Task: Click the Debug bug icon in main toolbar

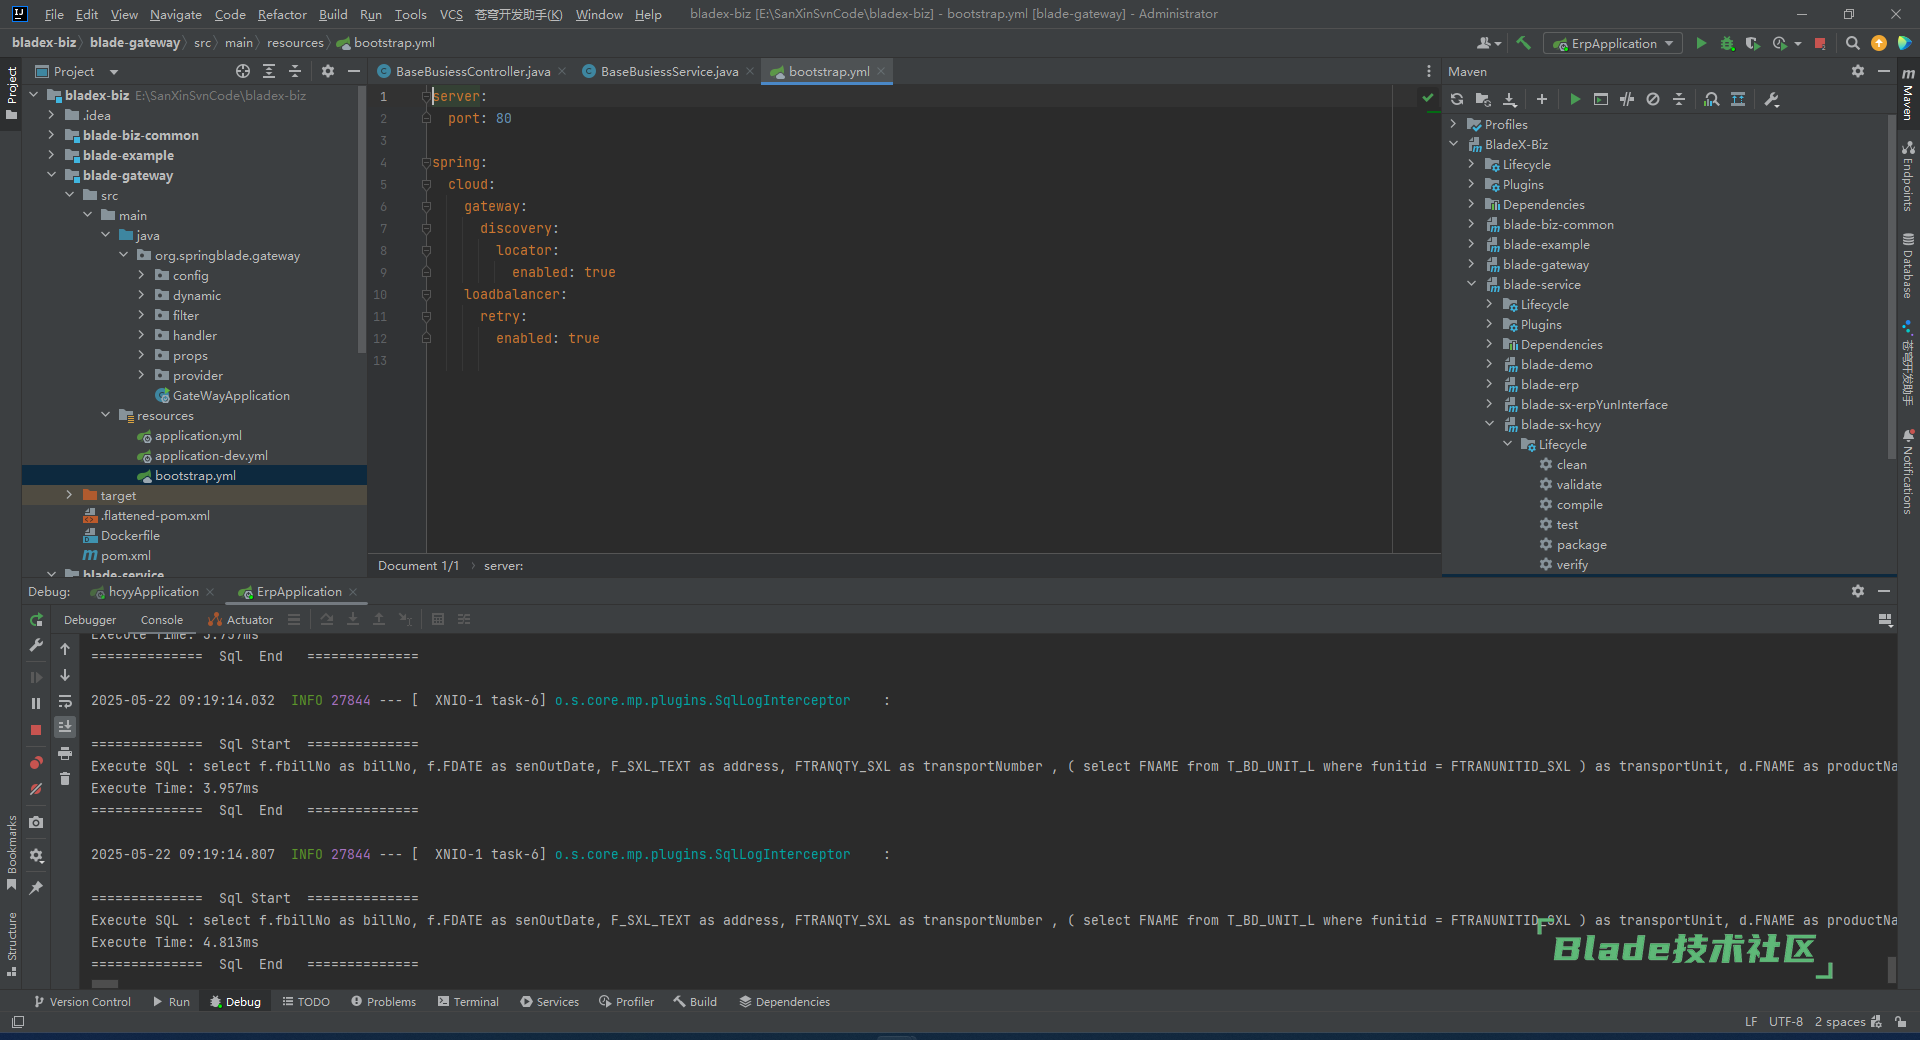Action: tap(1727, 43)
